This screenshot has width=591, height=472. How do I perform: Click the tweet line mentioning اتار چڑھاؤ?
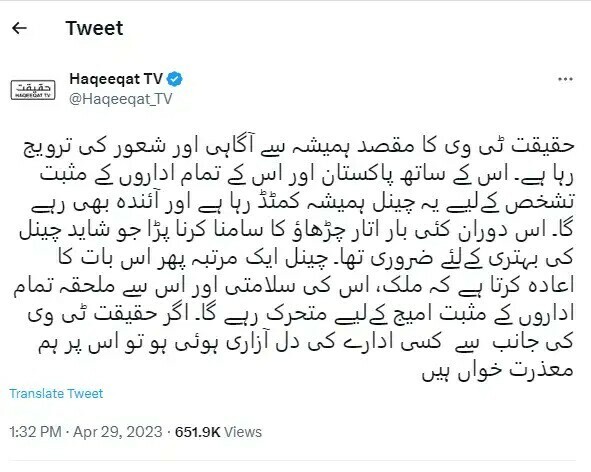pyautogui.click(x=297, y=230)
